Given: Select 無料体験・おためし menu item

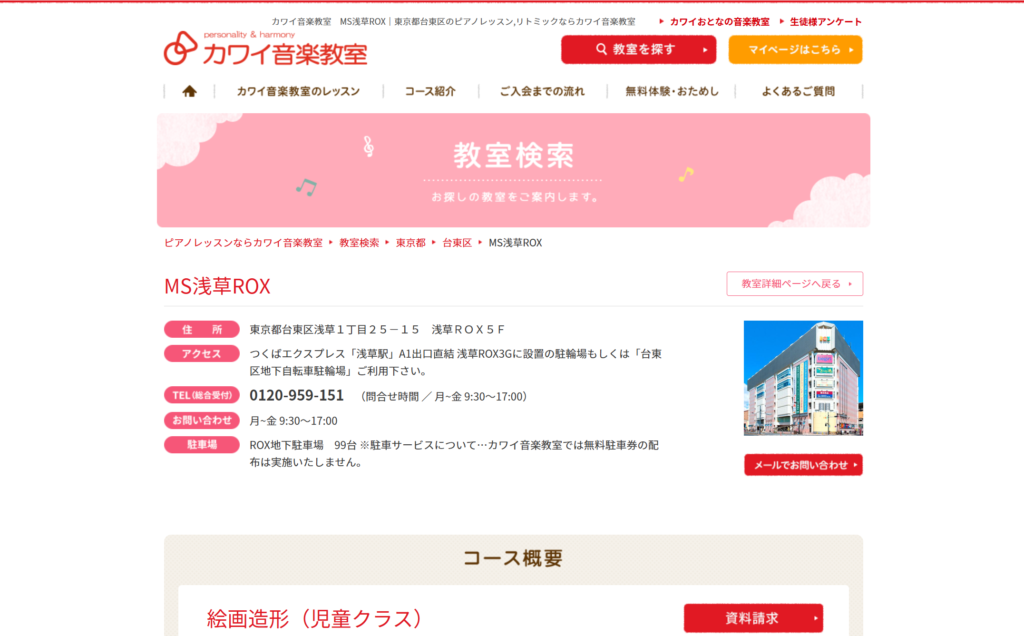Looking at the screenshot, I should click(672, 91).
